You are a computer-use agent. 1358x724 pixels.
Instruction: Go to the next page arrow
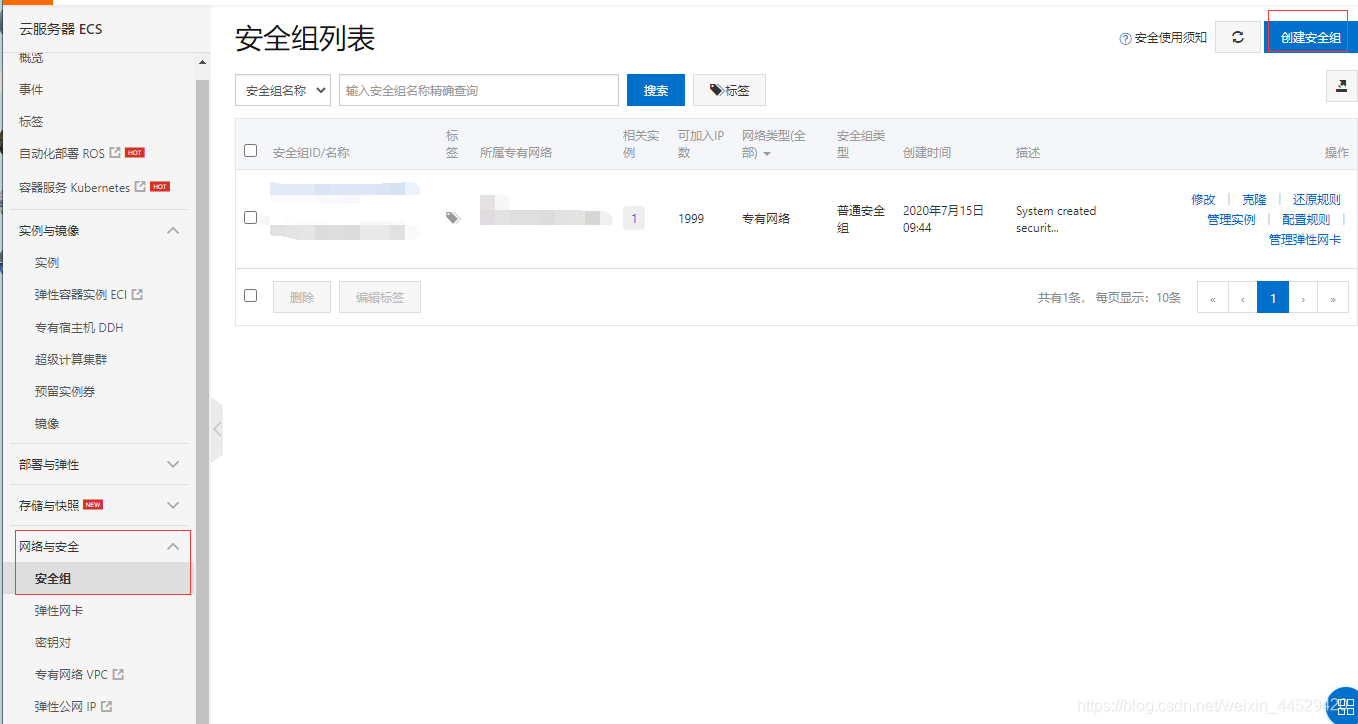tap(1303, 298)
